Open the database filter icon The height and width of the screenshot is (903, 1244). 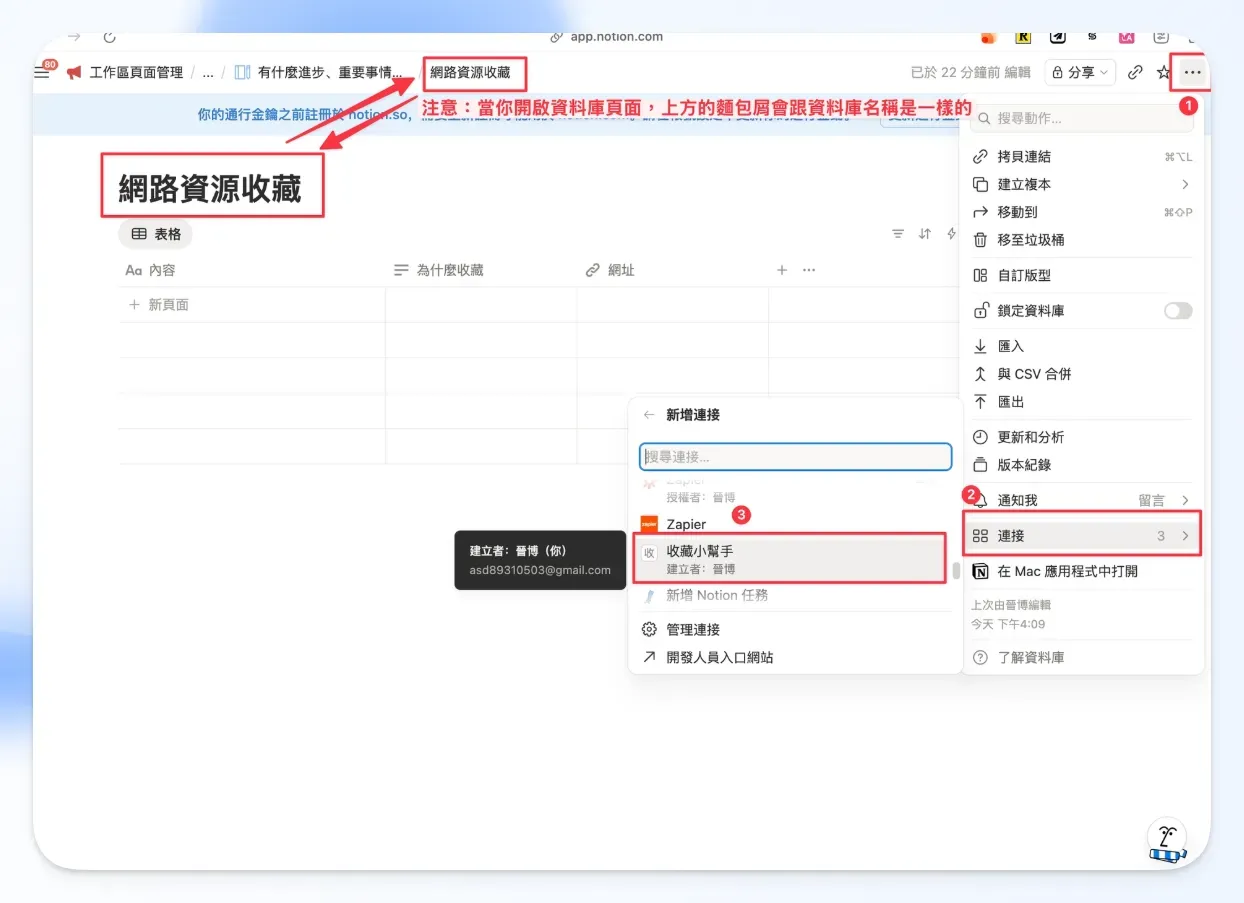point(898,234)
